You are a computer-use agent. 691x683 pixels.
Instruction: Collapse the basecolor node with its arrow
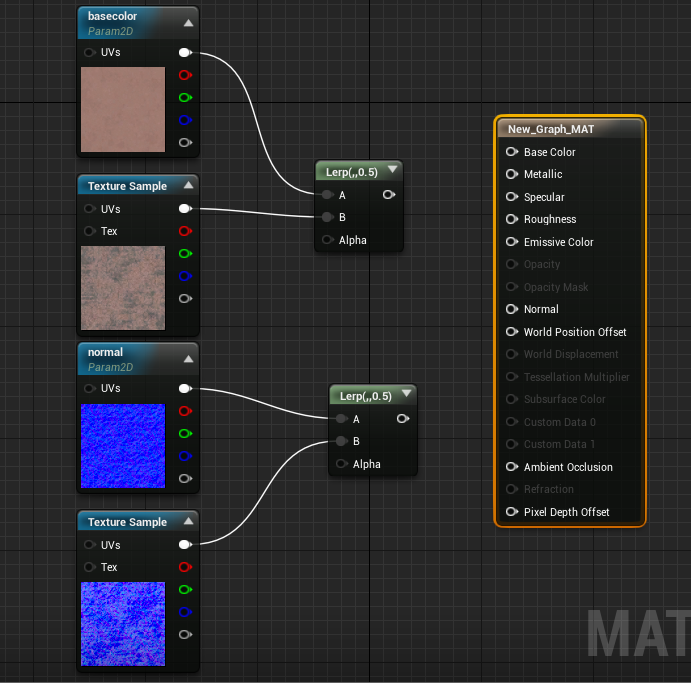tap(188, 22)
